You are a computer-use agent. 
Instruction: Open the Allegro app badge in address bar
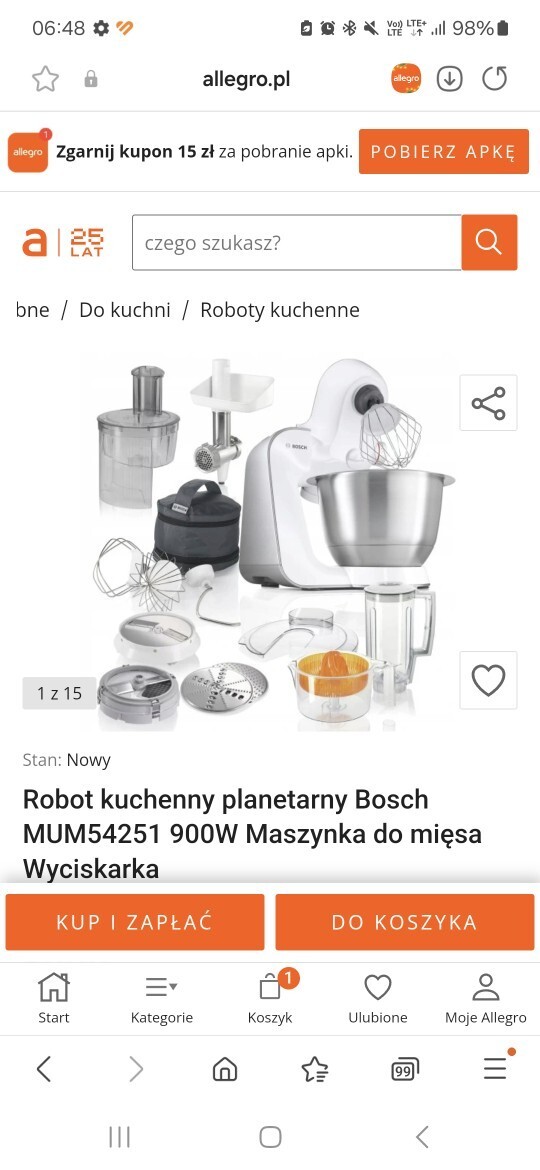tap(406, 78)
